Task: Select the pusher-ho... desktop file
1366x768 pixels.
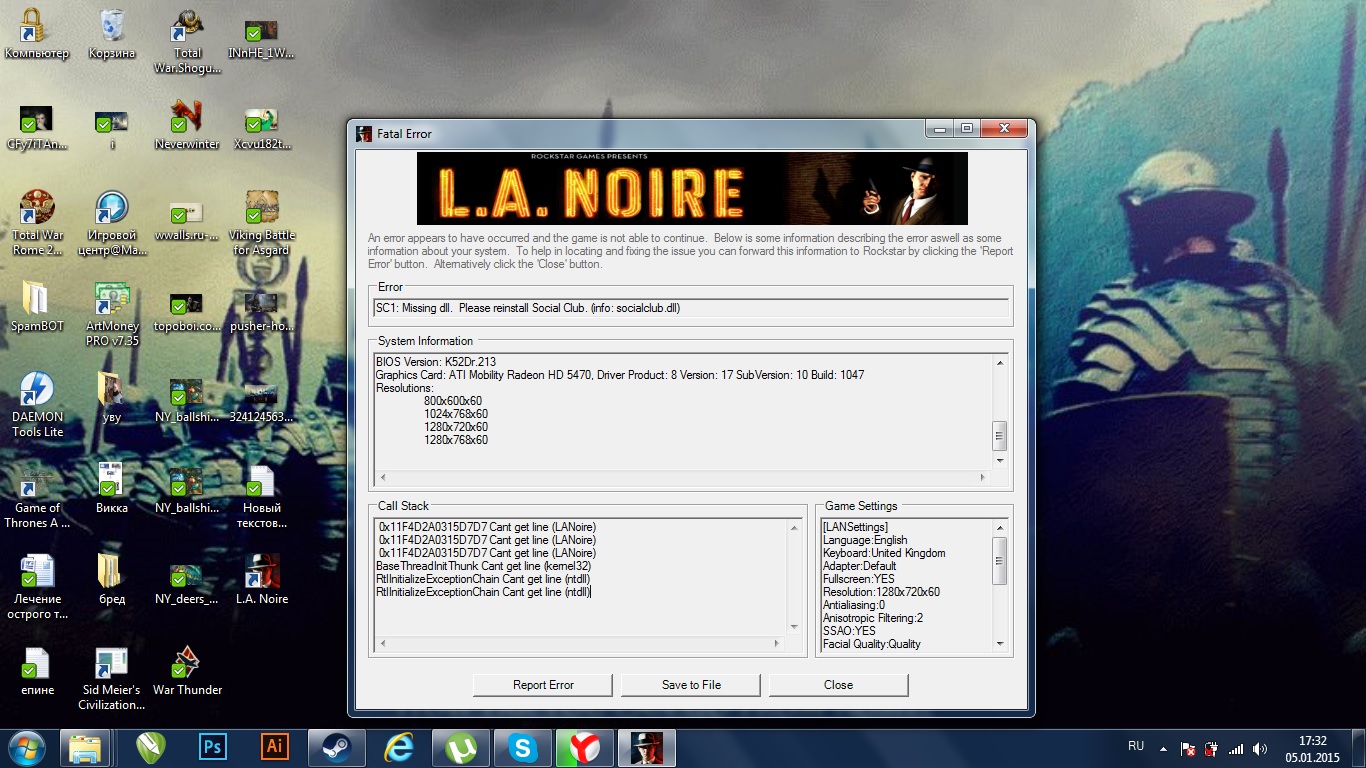Action: pos(261,314)
